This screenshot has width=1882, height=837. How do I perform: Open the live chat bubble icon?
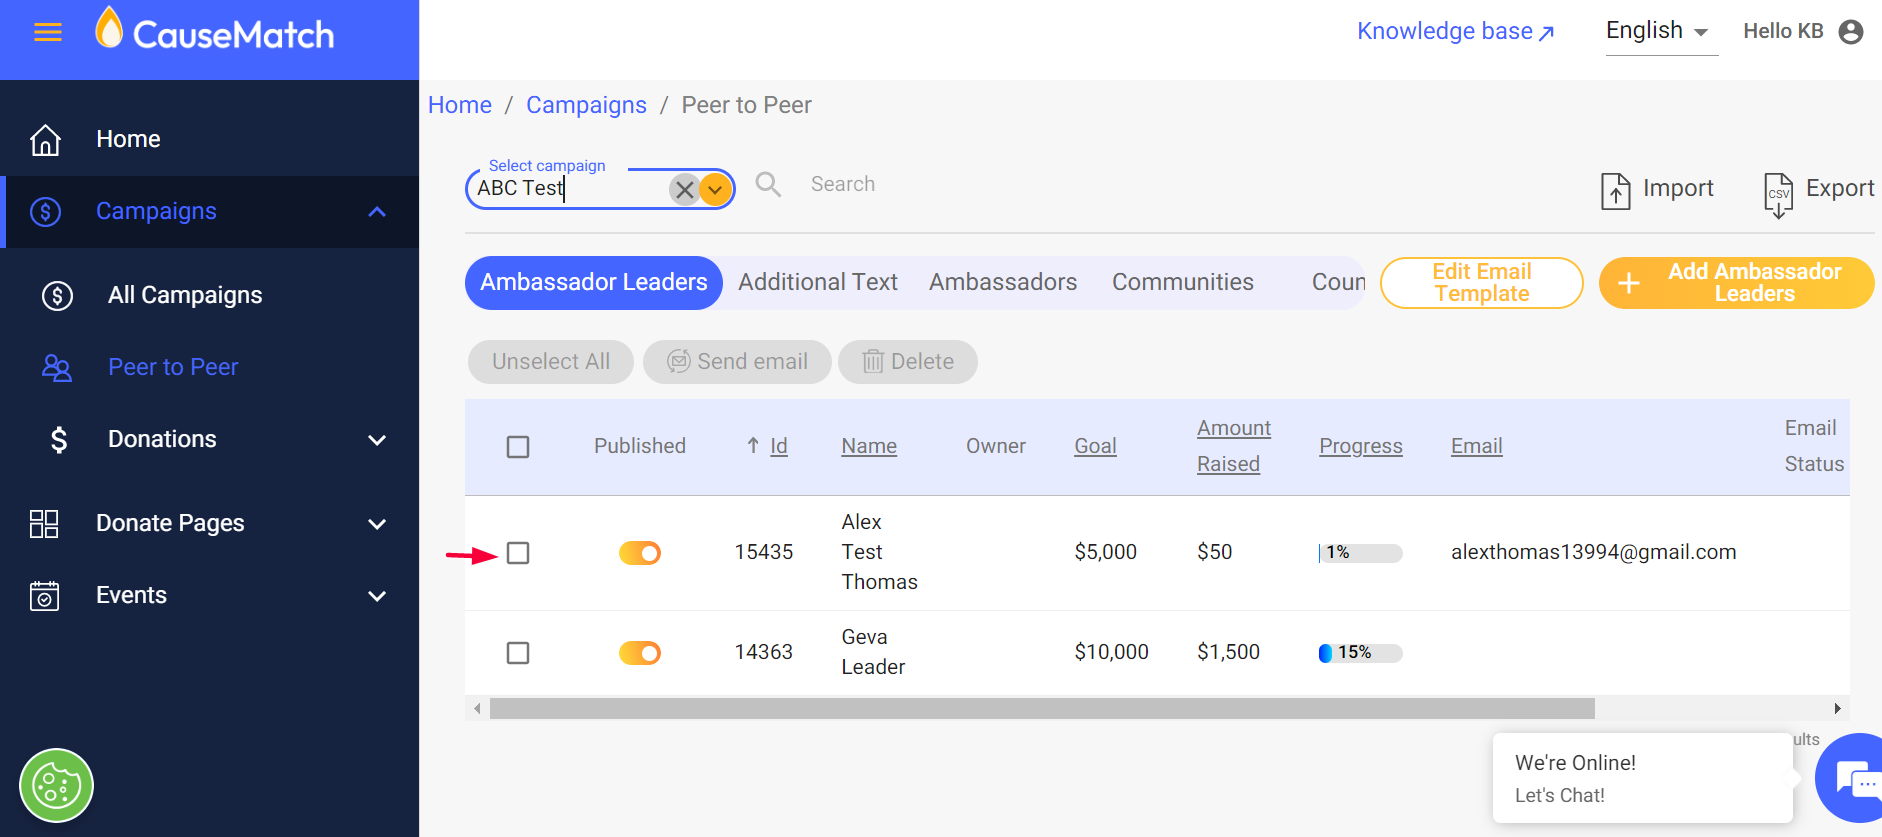[1856, 780]
